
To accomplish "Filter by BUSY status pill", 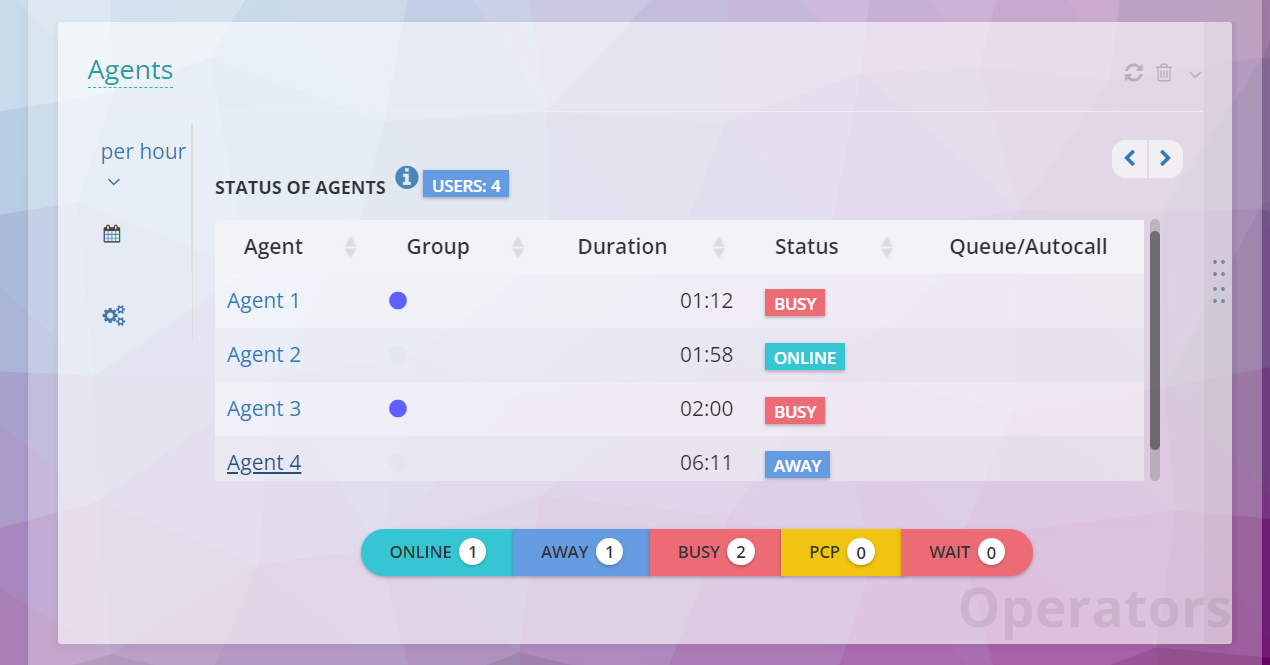I will pos(715,552).
